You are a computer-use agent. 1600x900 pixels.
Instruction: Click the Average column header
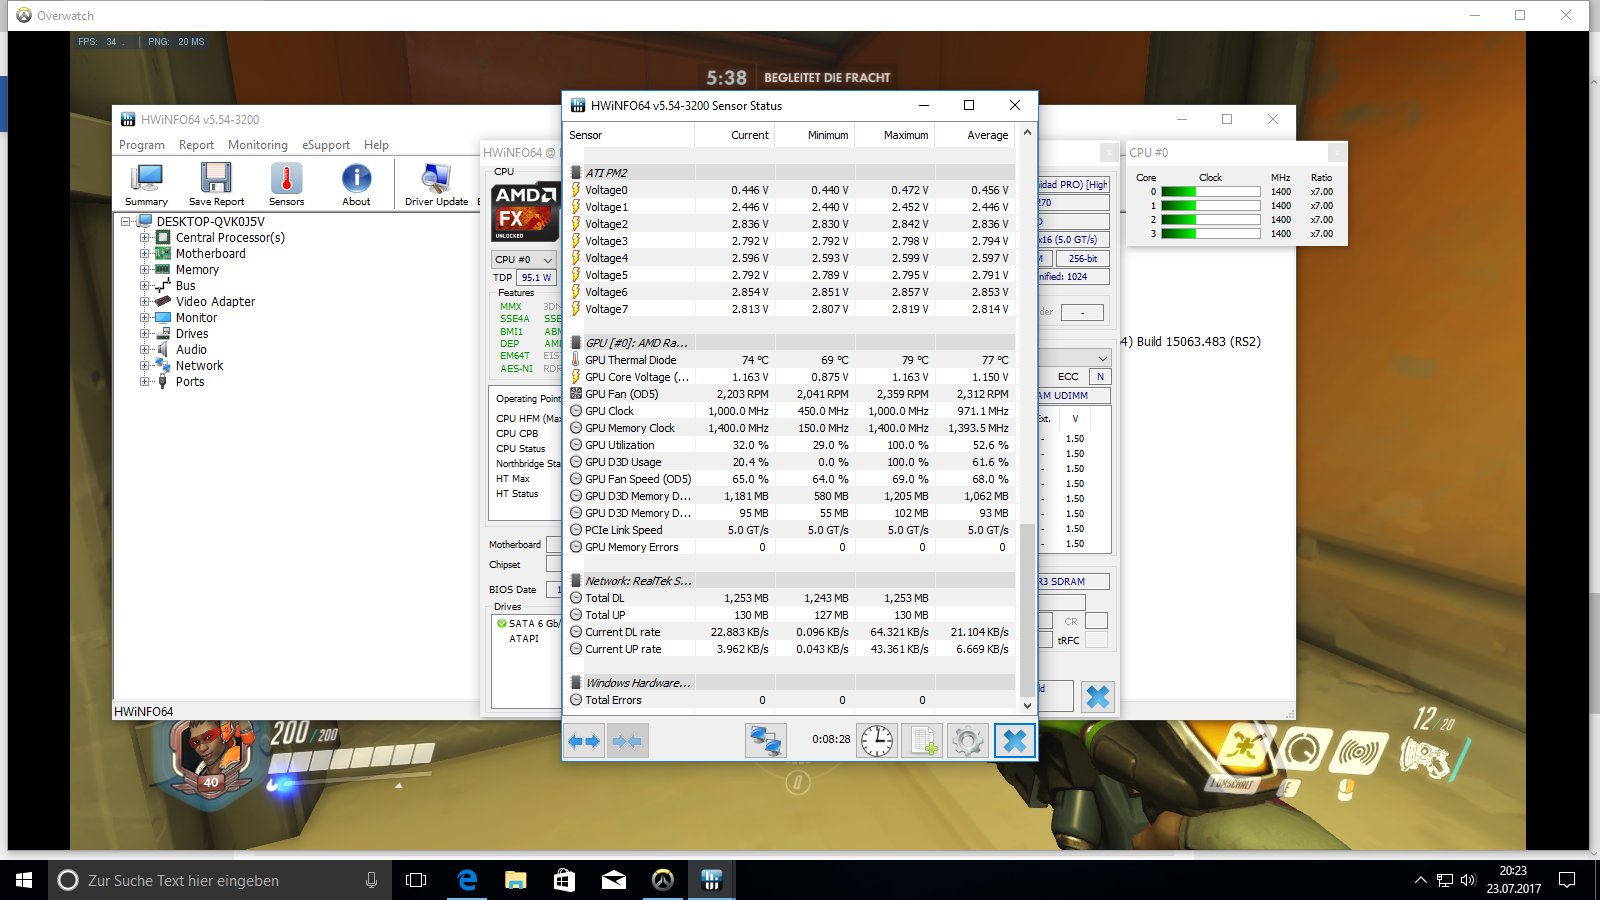975,135
